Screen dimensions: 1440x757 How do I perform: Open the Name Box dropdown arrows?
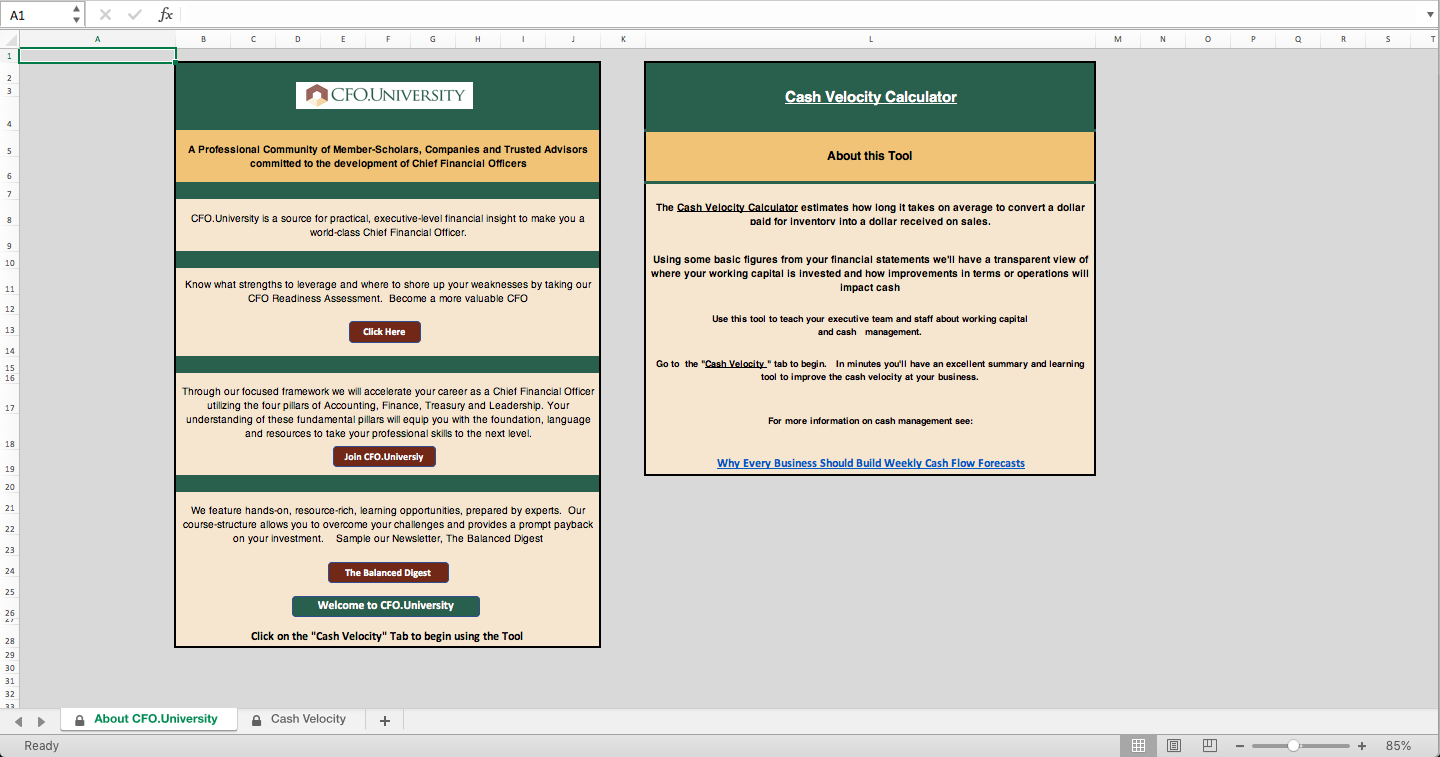coord(77,15)
